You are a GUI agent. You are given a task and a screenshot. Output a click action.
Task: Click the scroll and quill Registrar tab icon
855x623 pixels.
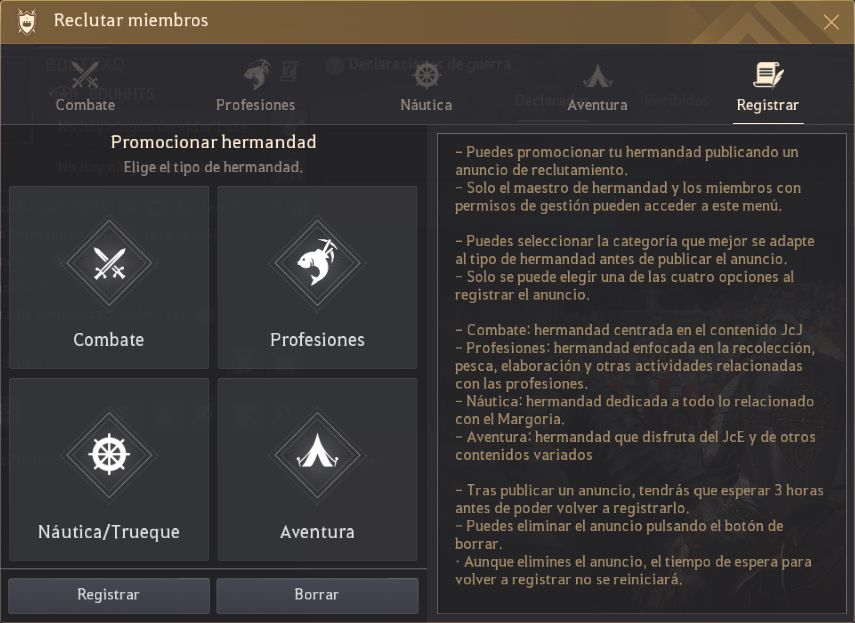pyautogui.click(x=768, y=75)
